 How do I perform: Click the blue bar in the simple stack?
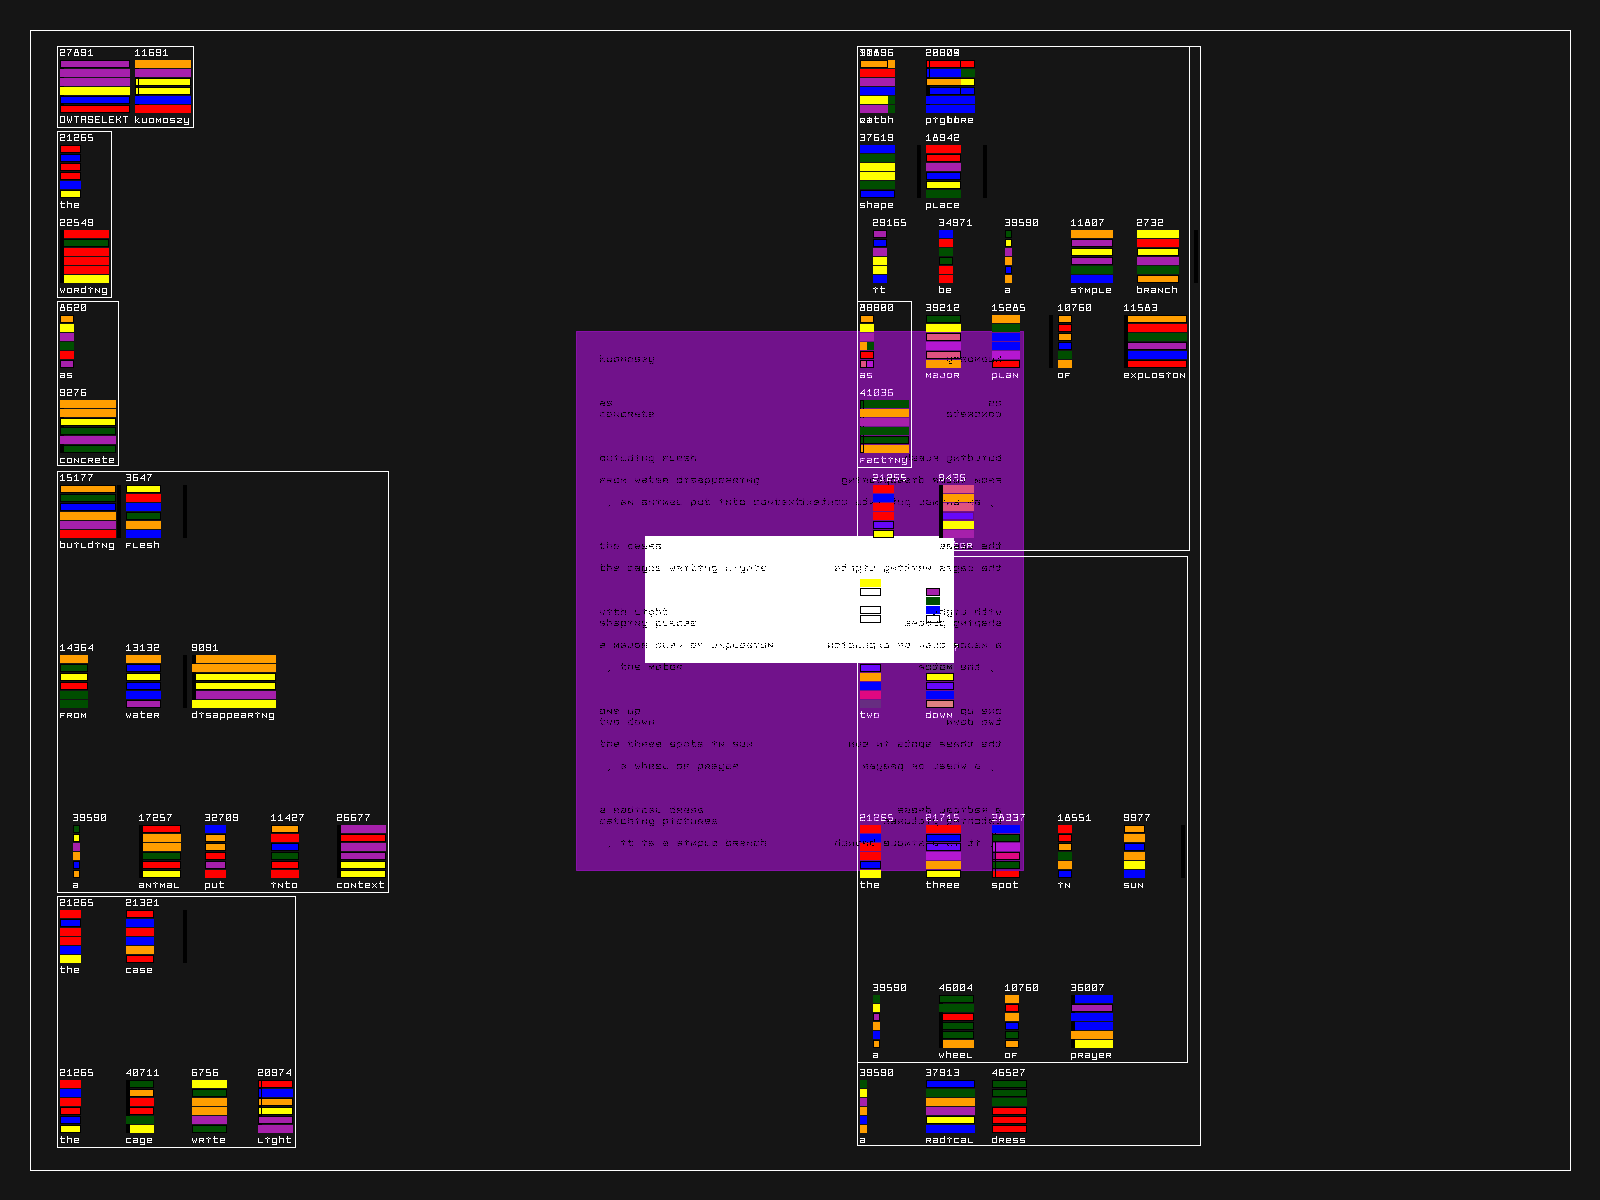(1092, 279)
